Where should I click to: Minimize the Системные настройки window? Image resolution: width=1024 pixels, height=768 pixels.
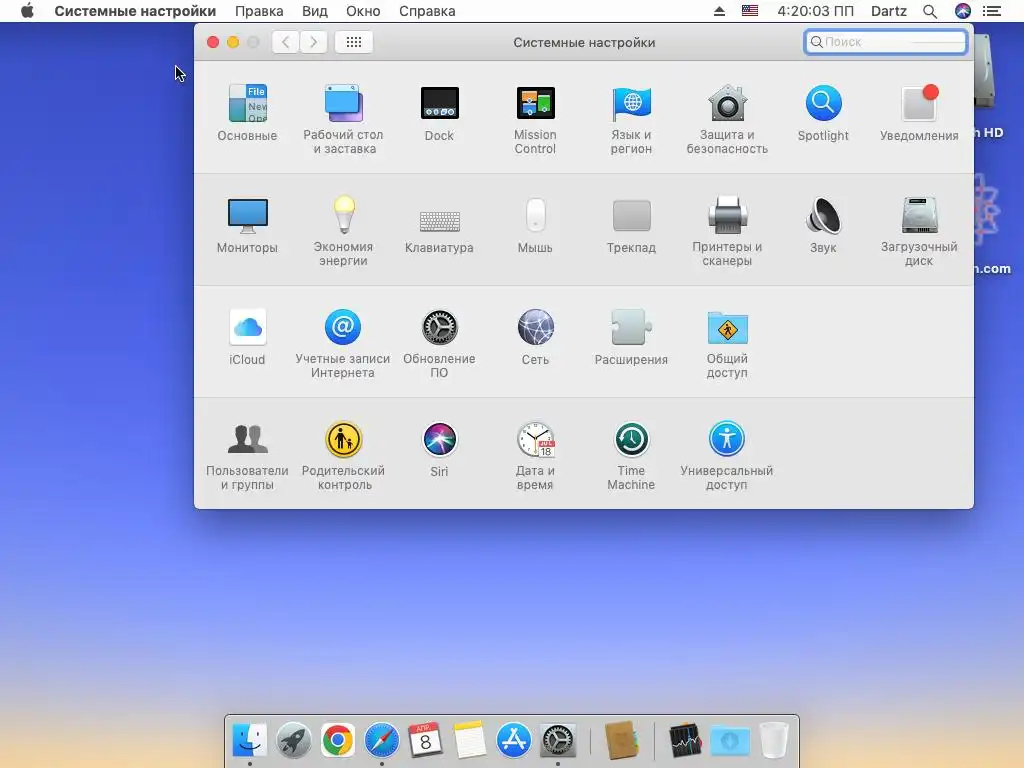(x=233, y=42)
